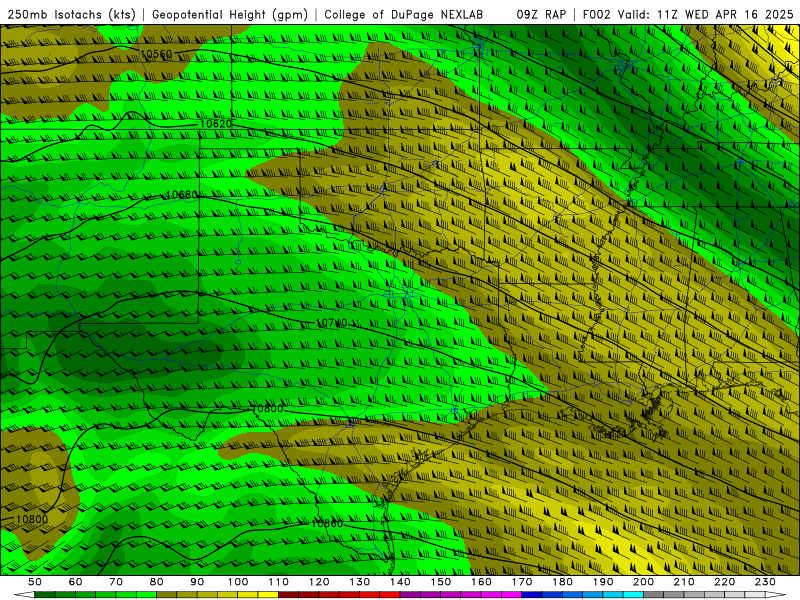
Task: Click the 210 label on the color scale
Action: (684, 582)
